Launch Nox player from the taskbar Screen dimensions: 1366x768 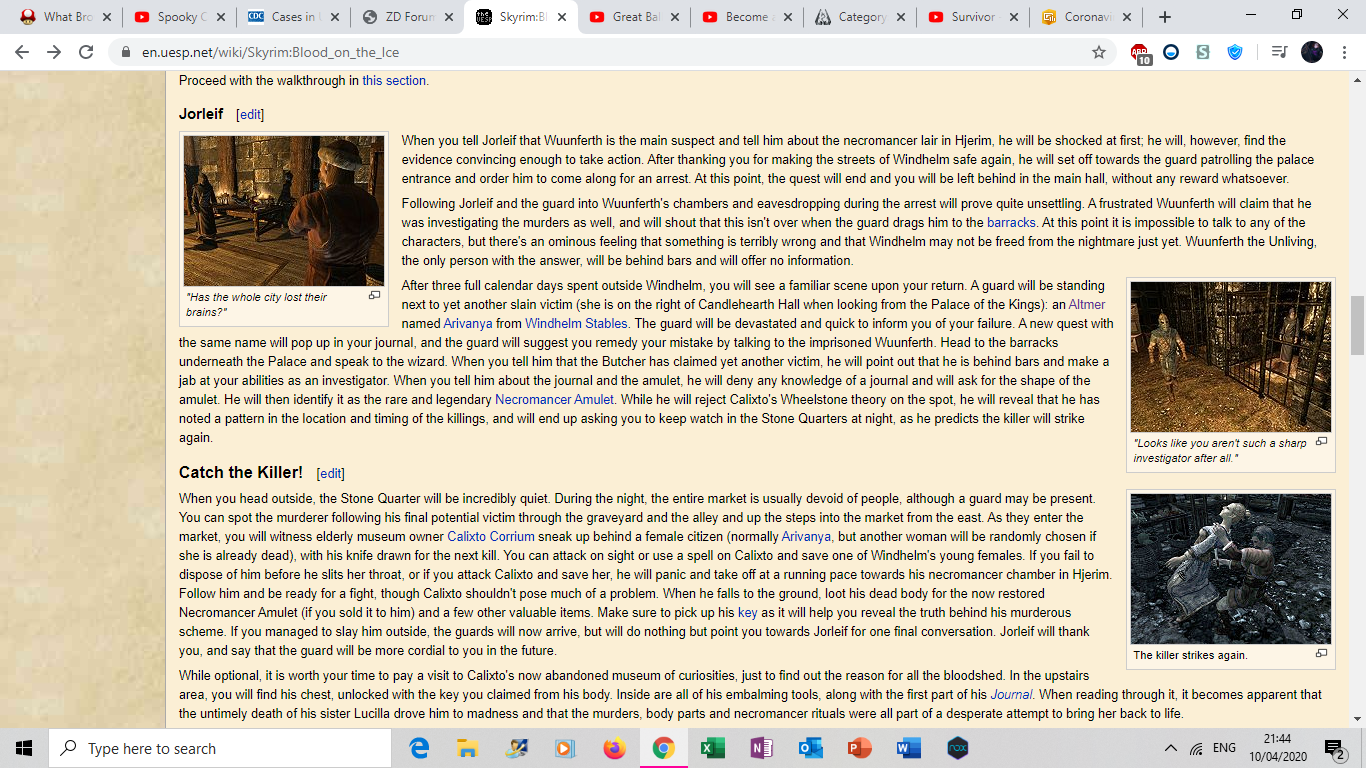click(x=957, y=748)
